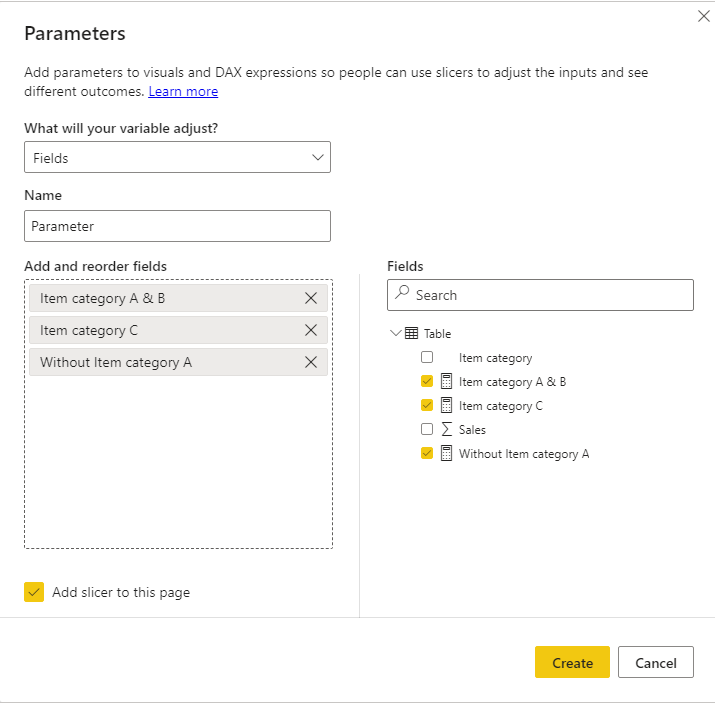715x703 pixels.
Task: Check the Item category field checkbox
Action: click(x=427, y=357)
